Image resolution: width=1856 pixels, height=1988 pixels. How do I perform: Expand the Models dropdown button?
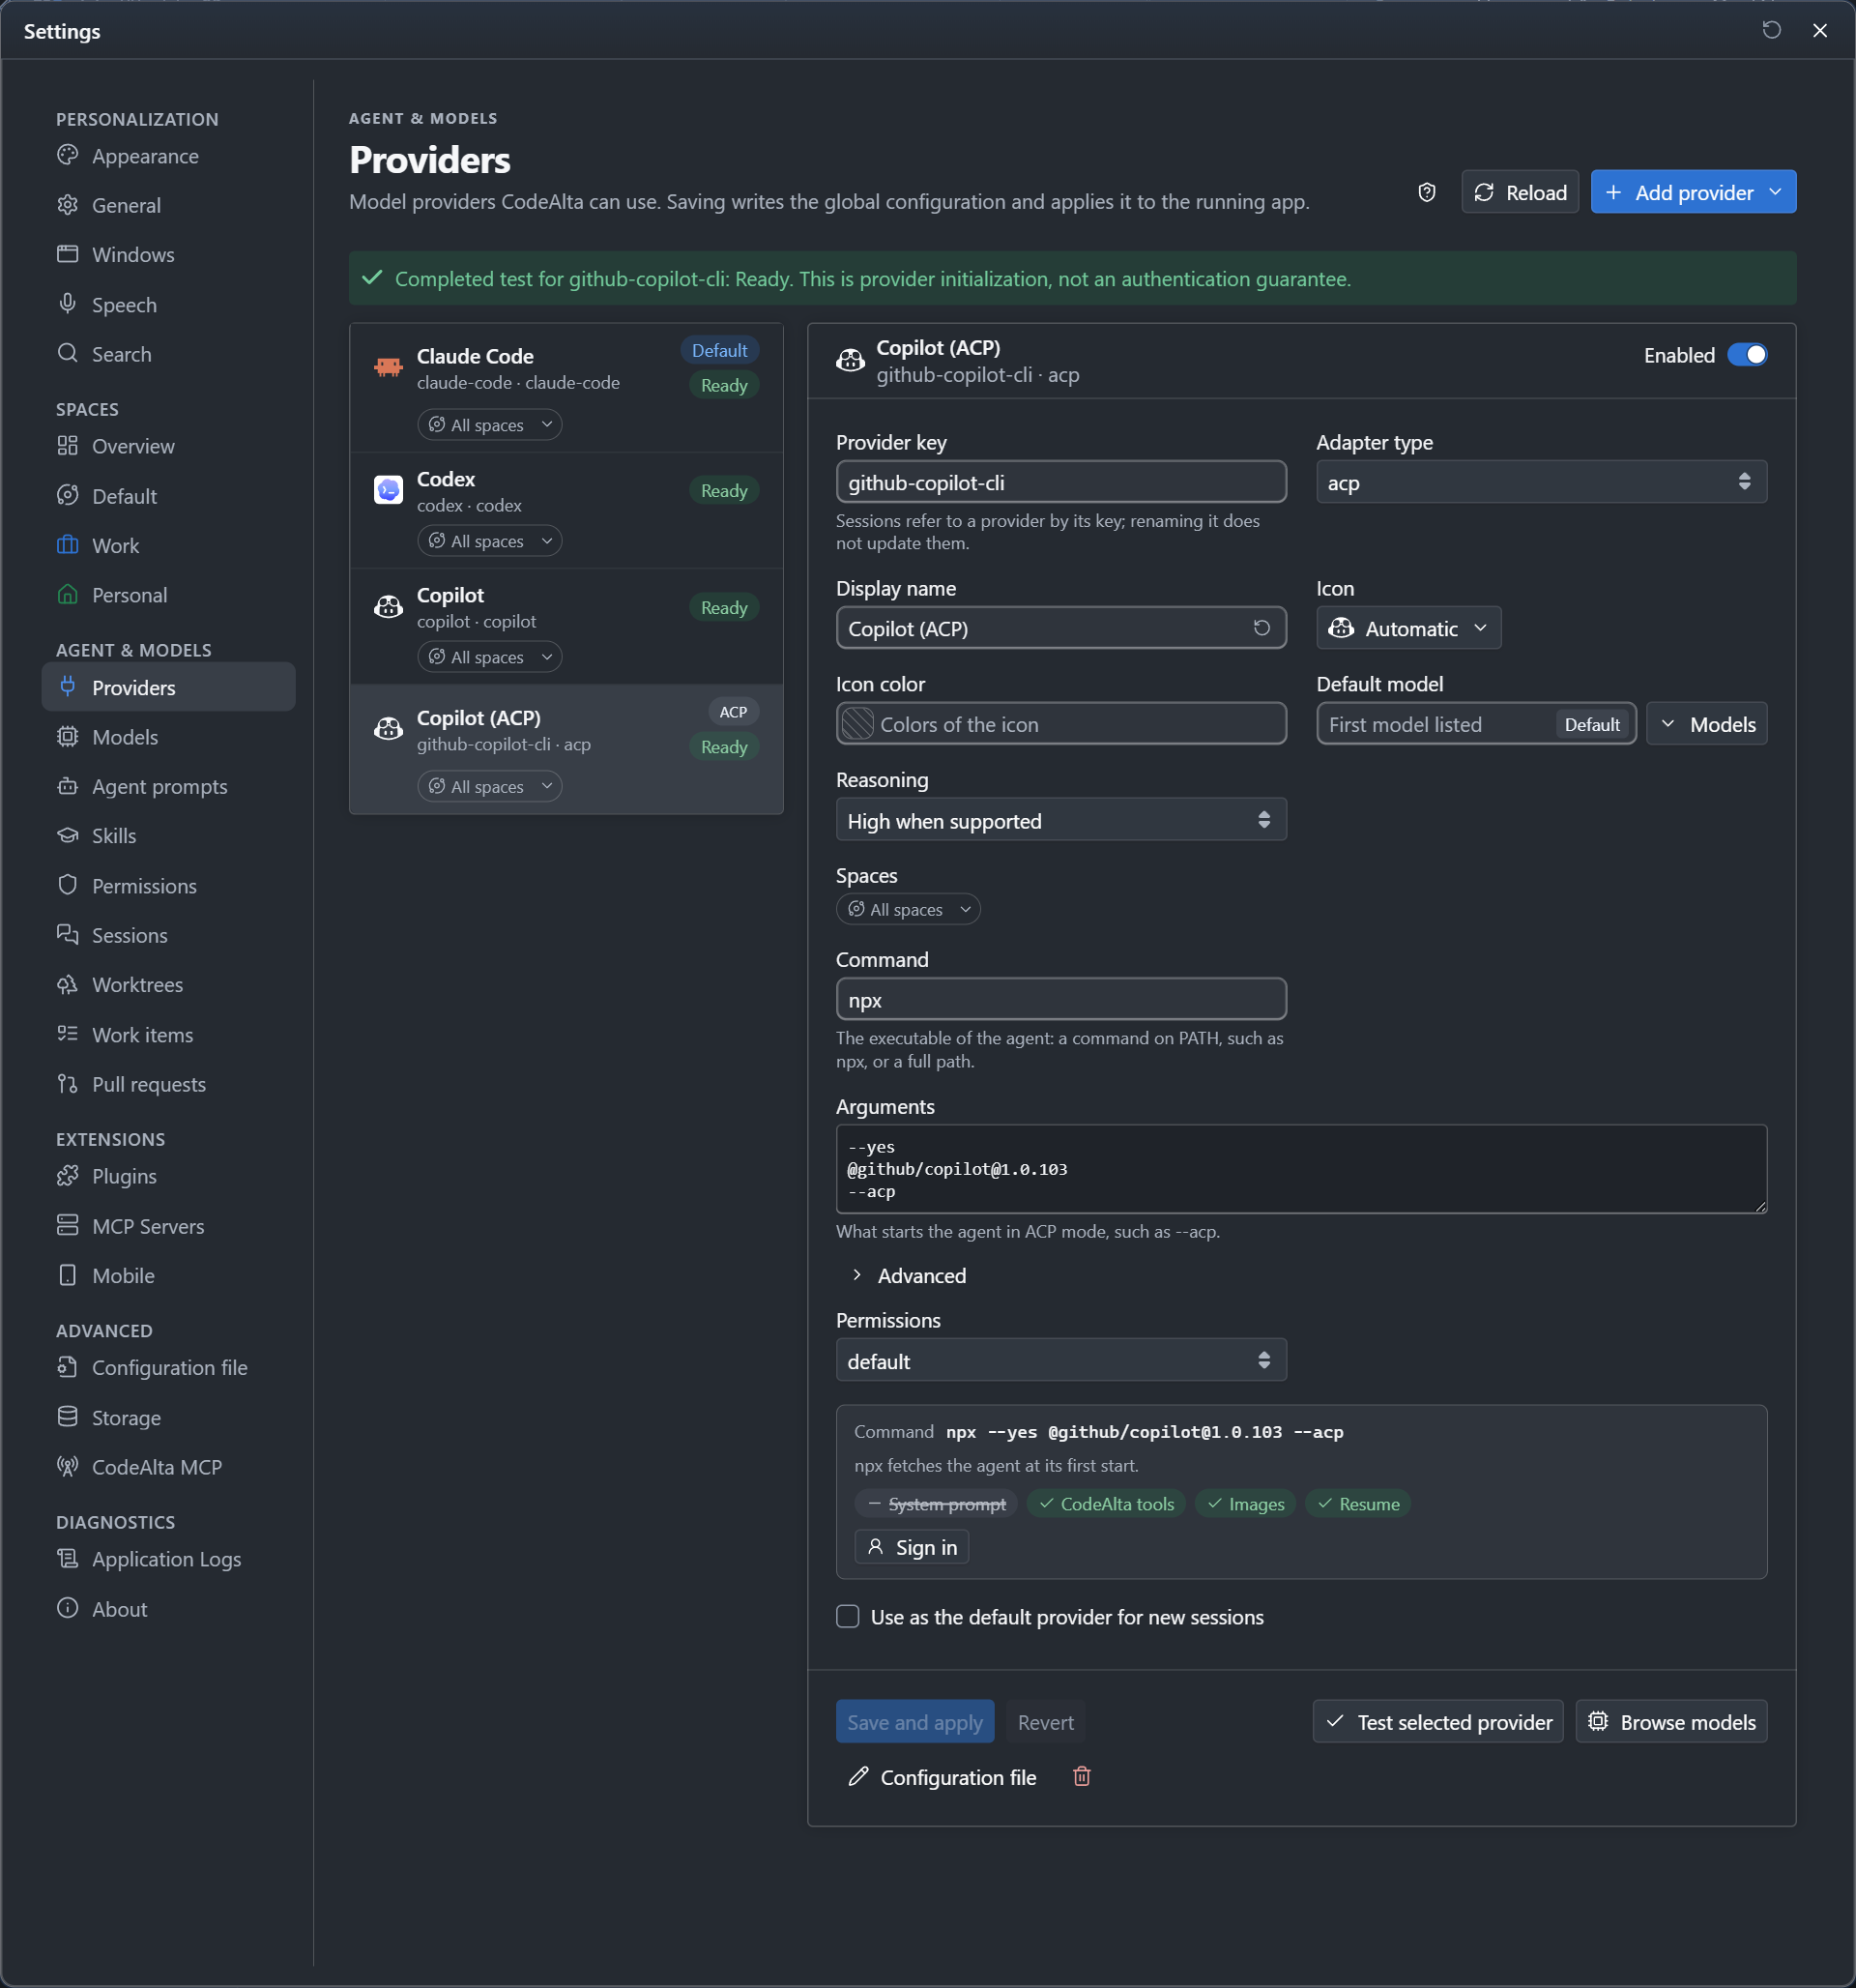(1706, 724)
